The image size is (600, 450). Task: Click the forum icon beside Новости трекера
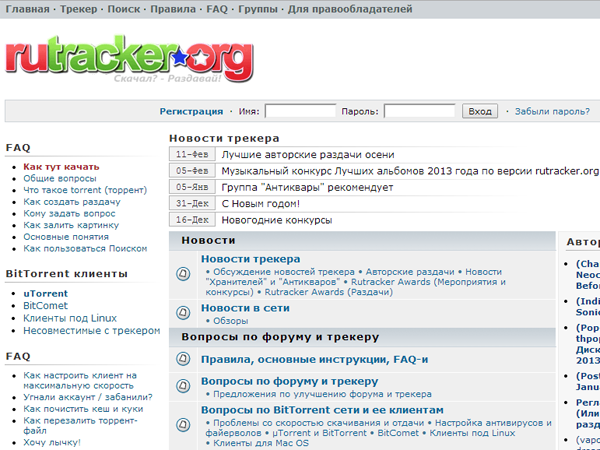coord(184,272)
